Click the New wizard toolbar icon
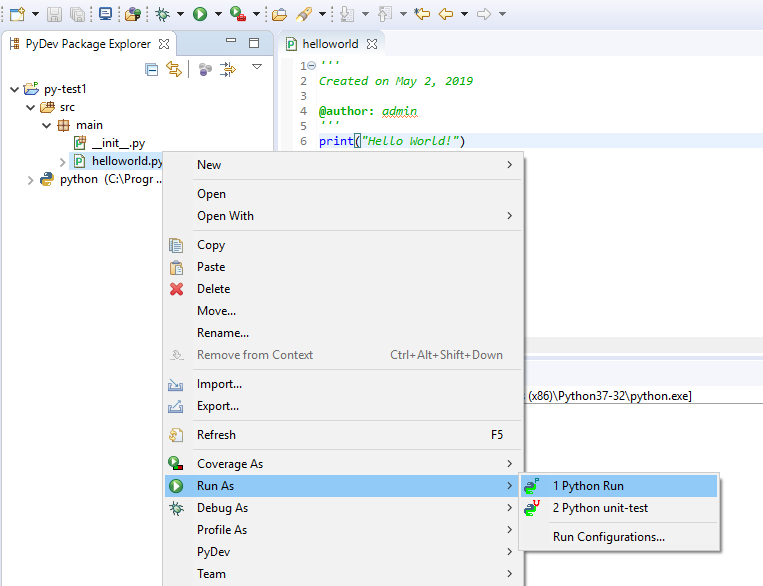 click(x=18, y=14)
